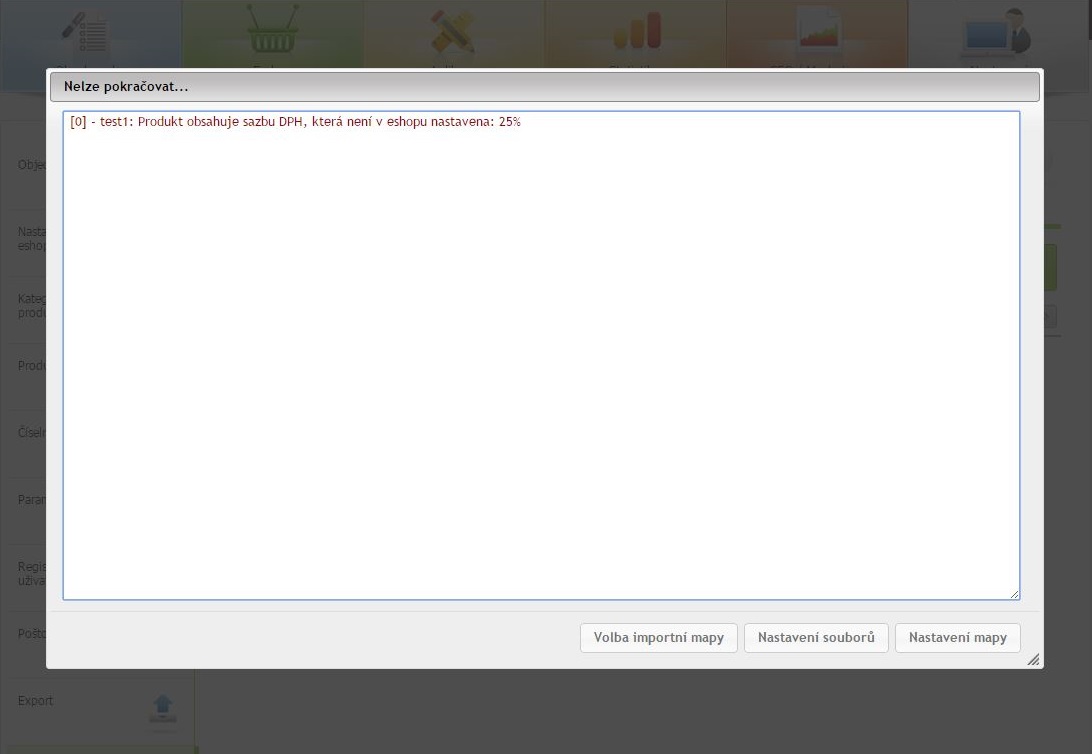Click the error message text area
This screenshot has width=1092, height=754.
click(x=541, y=355)
